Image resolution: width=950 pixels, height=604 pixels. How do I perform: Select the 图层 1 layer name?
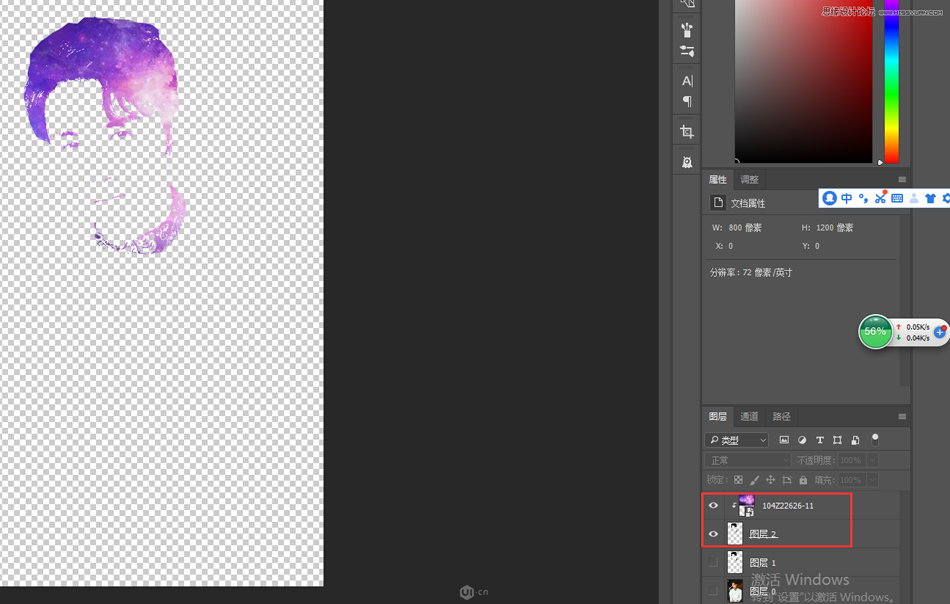tap(763, 562)
